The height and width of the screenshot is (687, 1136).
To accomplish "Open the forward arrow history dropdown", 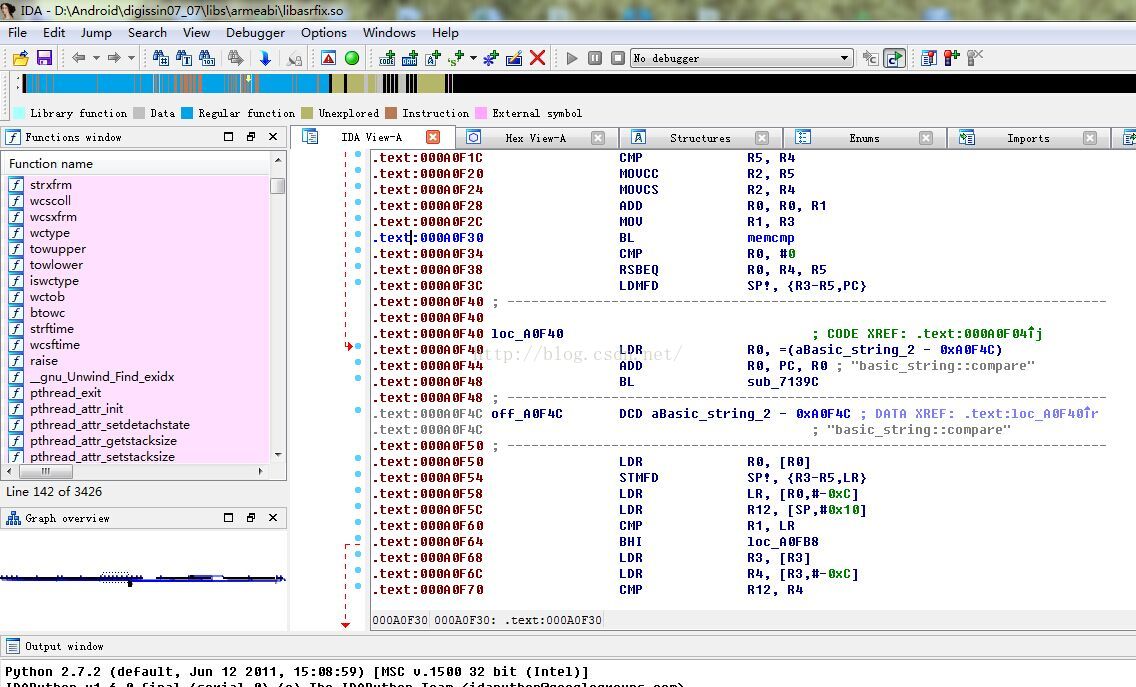I will (x=131, y=58).
